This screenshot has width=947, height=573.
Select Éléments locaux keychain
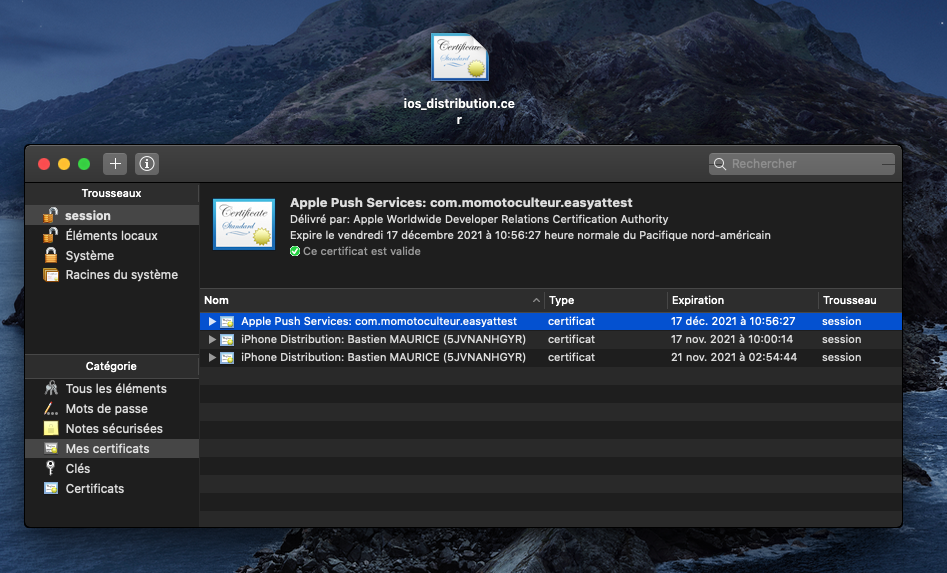[x=112, y=235]
